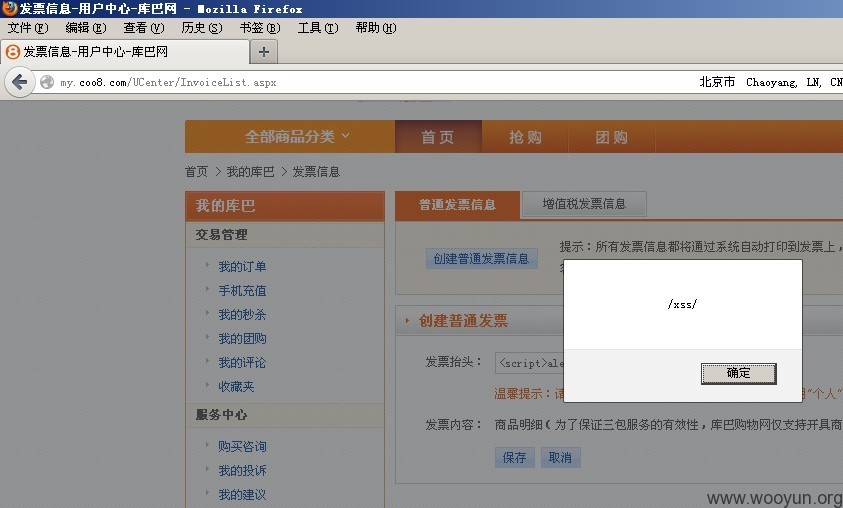Viewport: 843px width, 508px height.
Task: Click the 取消 button
Action: [560, 457]
